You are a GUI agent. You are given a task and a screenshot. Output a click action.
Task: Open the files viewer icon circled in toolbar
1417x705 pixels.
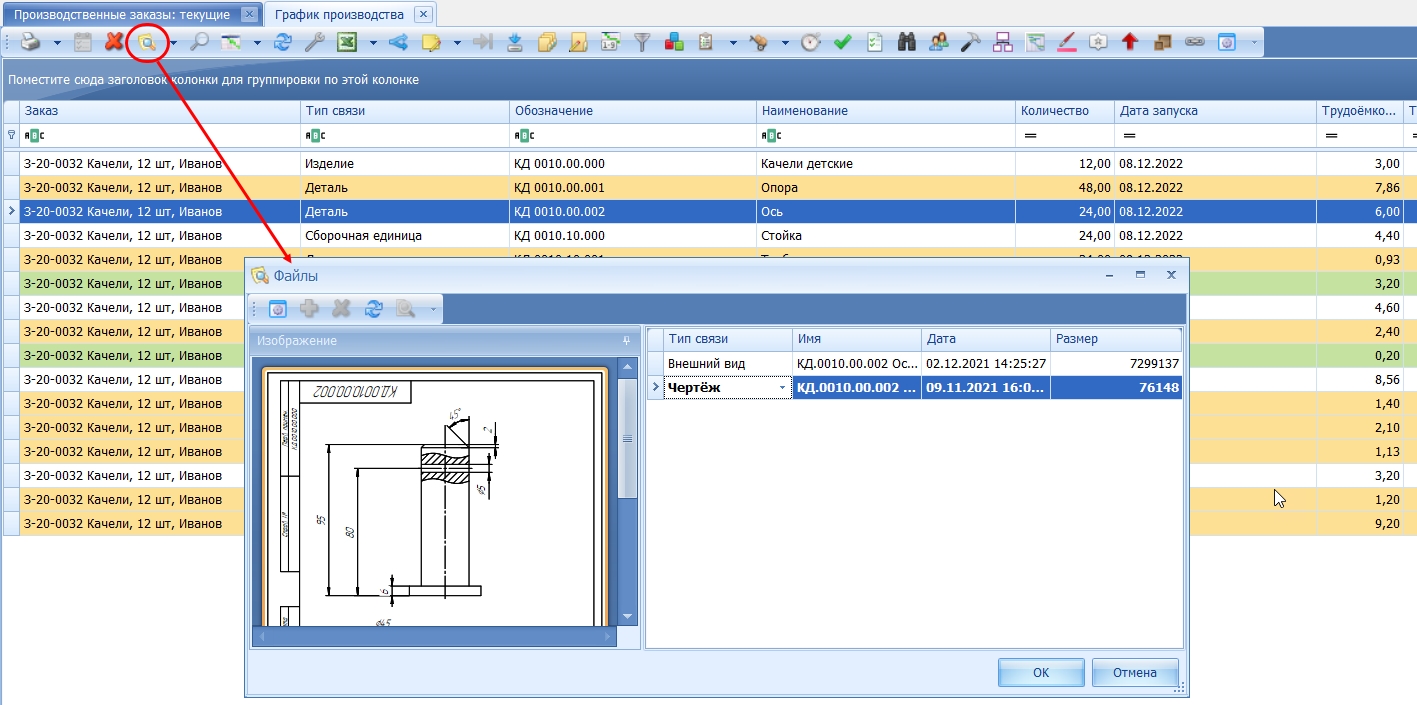pos(148,42)
